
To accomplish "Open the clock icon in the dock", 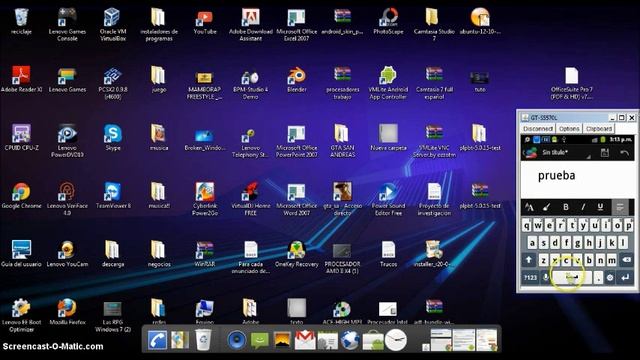I will click(396, 340).
